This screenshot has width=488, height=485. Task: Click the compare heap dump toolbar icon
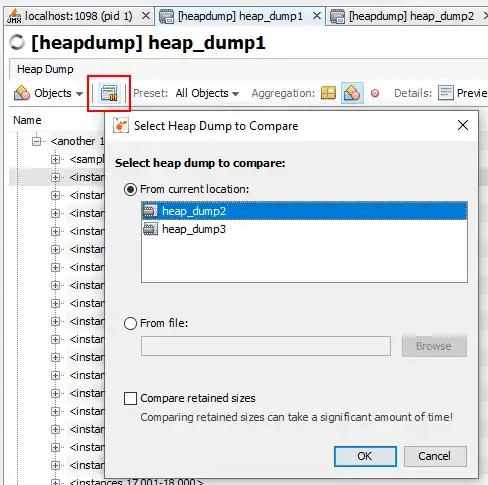point(109,94)
